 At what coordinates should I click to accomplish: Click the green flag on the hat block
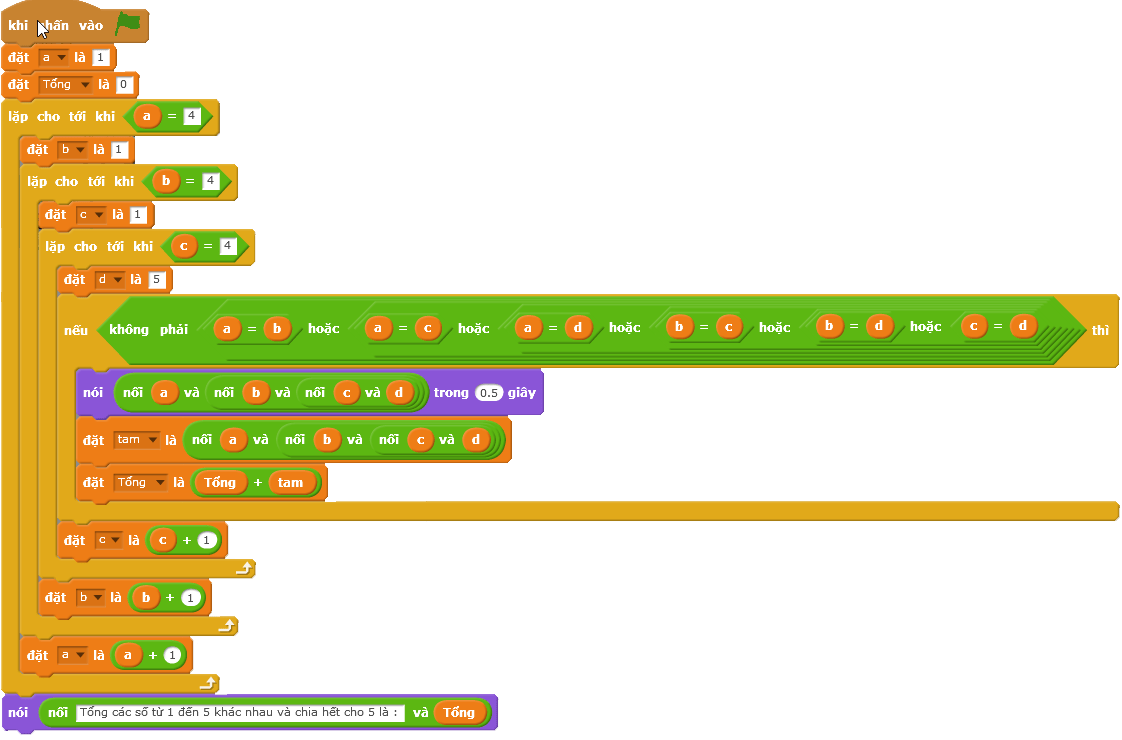(127, 24)
